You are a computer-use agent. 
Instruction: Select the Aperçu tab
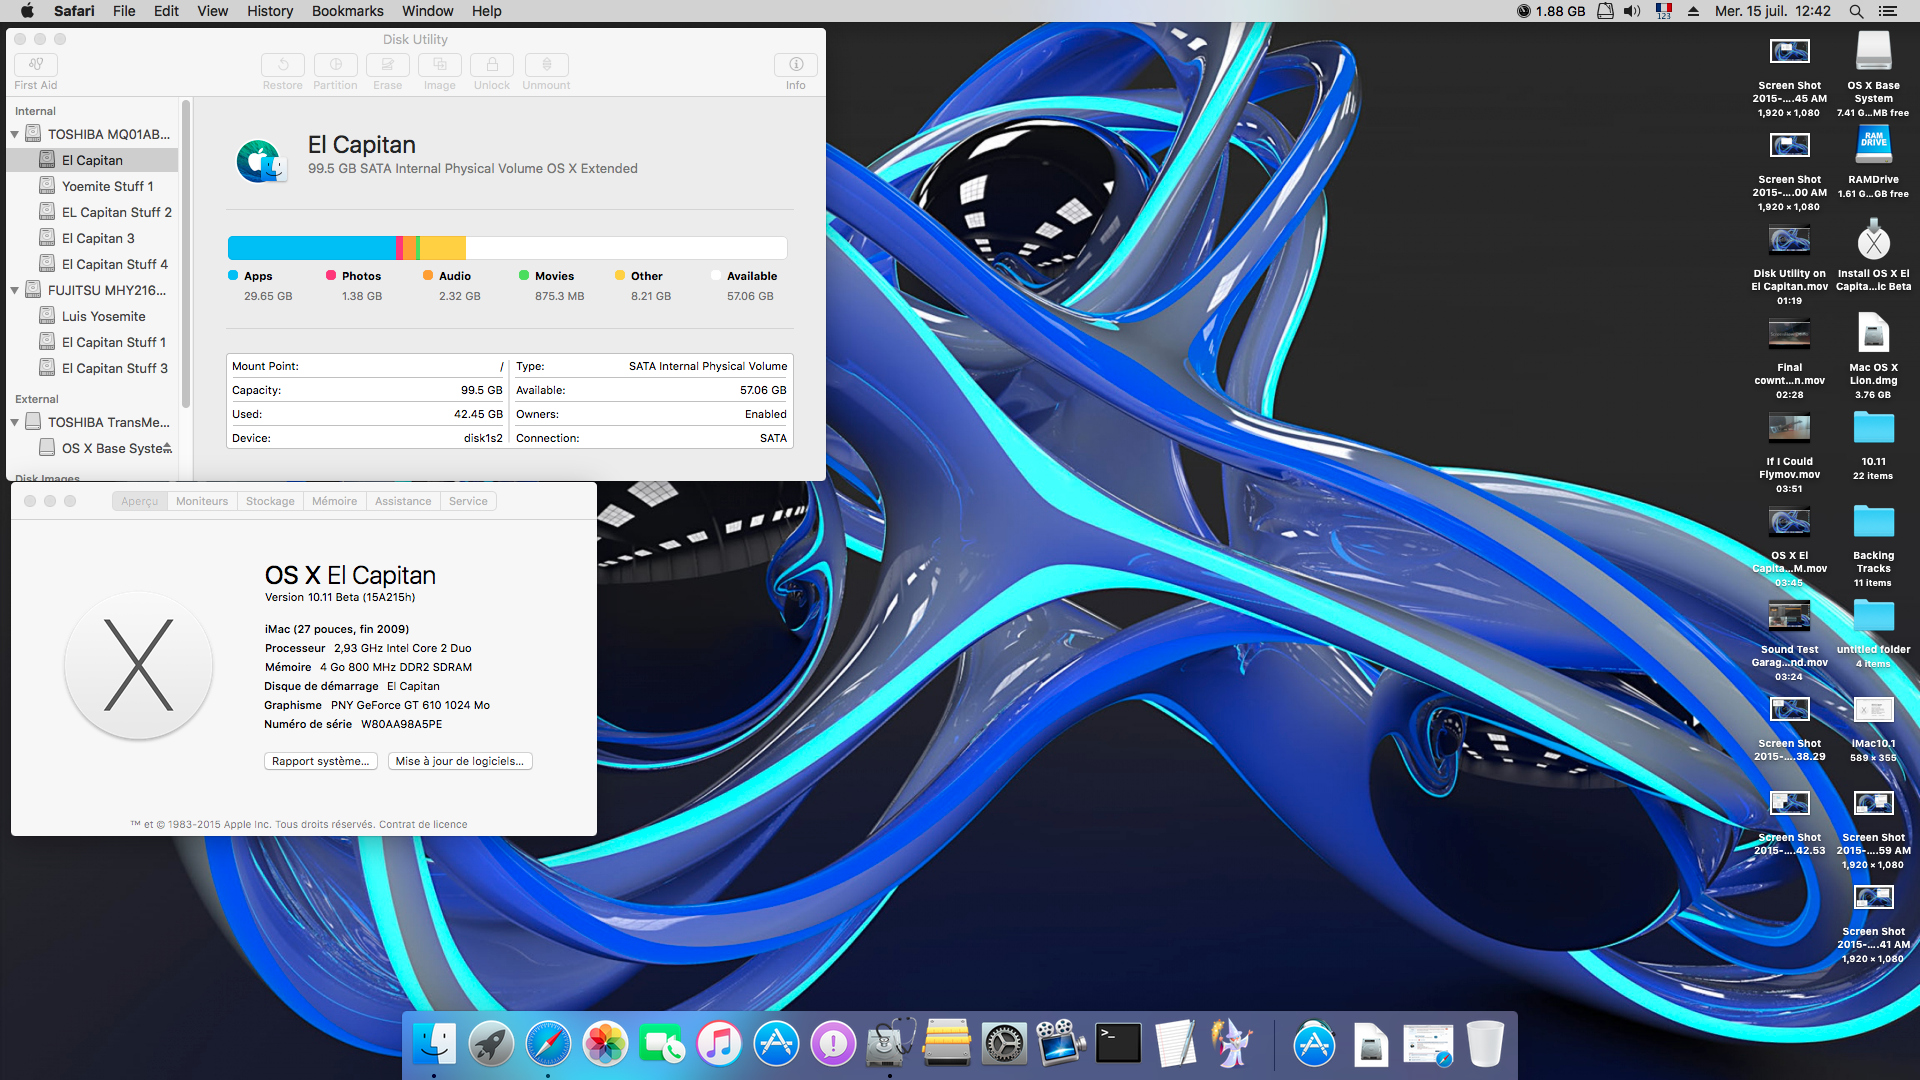pyautogui.click(x=140, y=501)
